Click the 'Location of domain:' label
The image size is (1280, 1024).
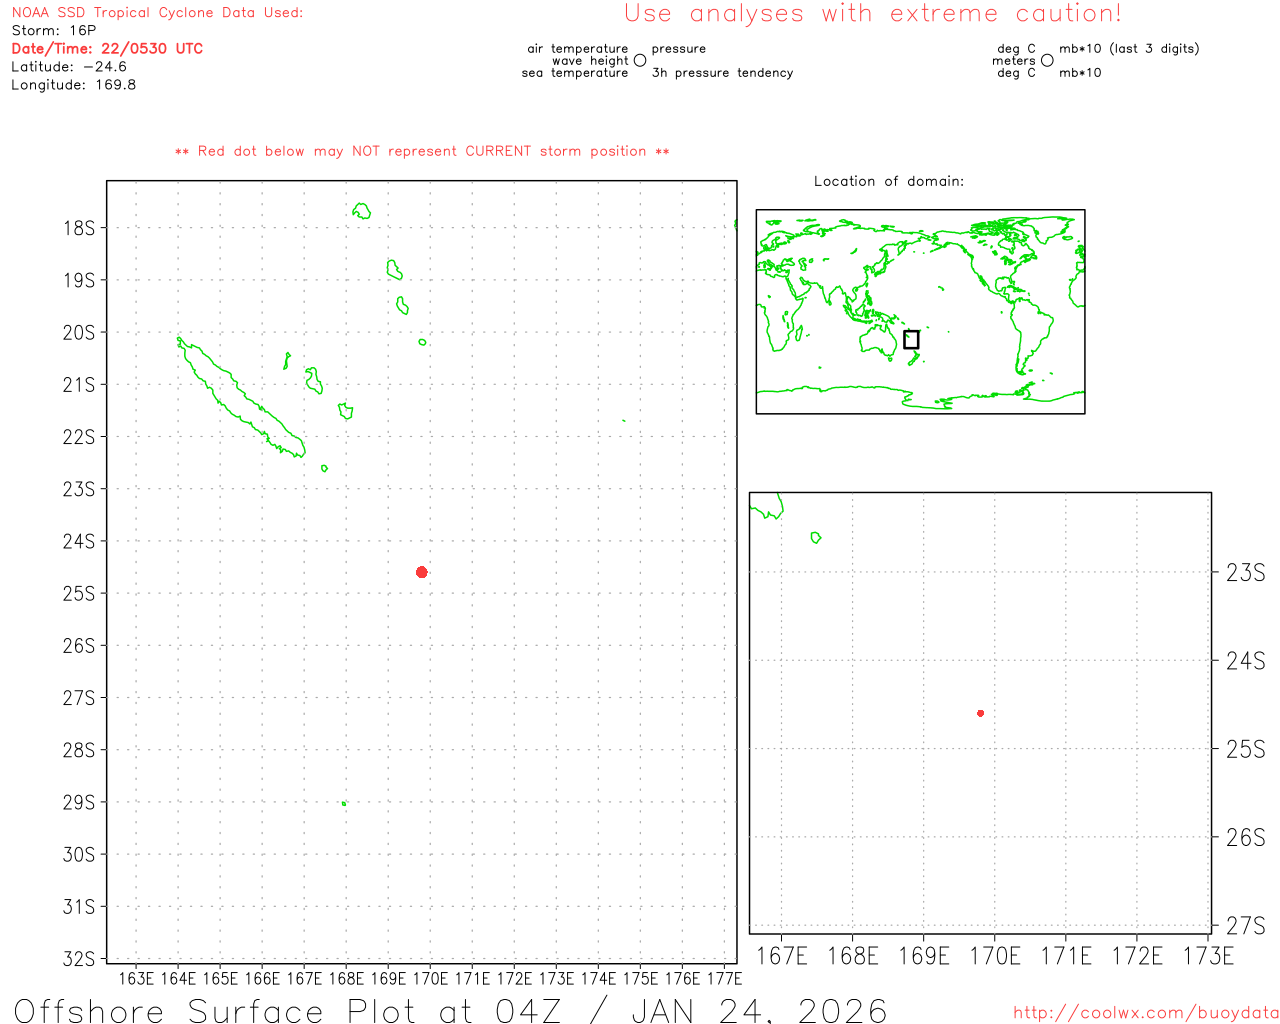[x=888, y=181]
